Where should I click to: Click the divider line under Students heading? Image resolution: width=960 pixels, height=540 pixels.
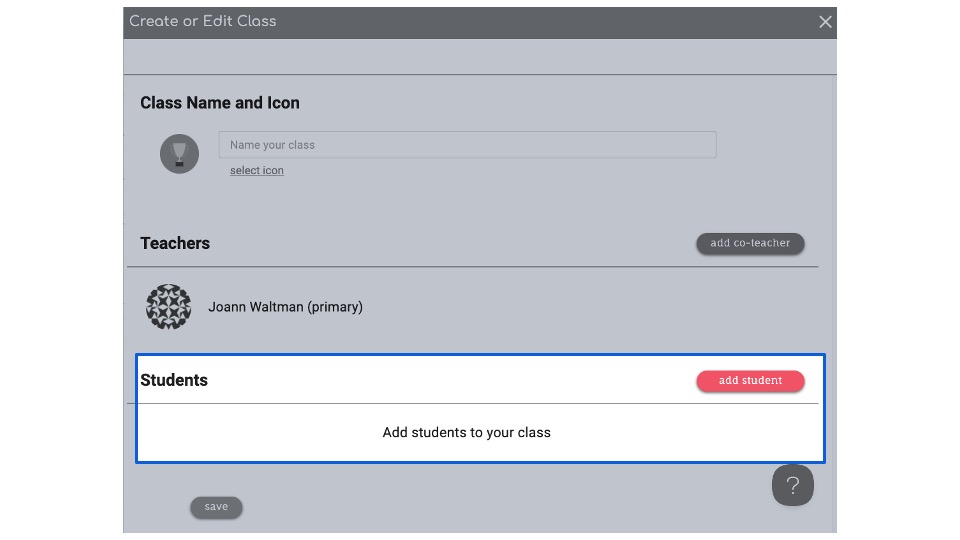tap(472, 404)
